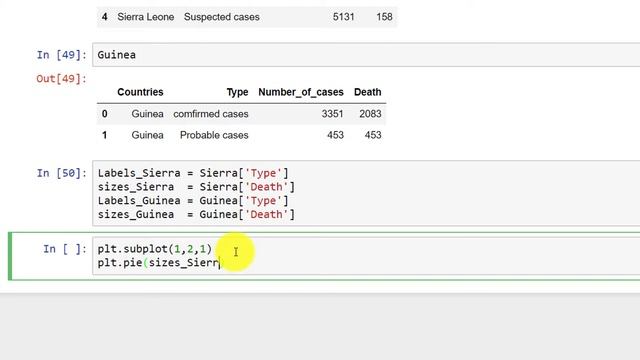
Task: Click the In [50] labels code cell
Action: [x=366, y=193]
